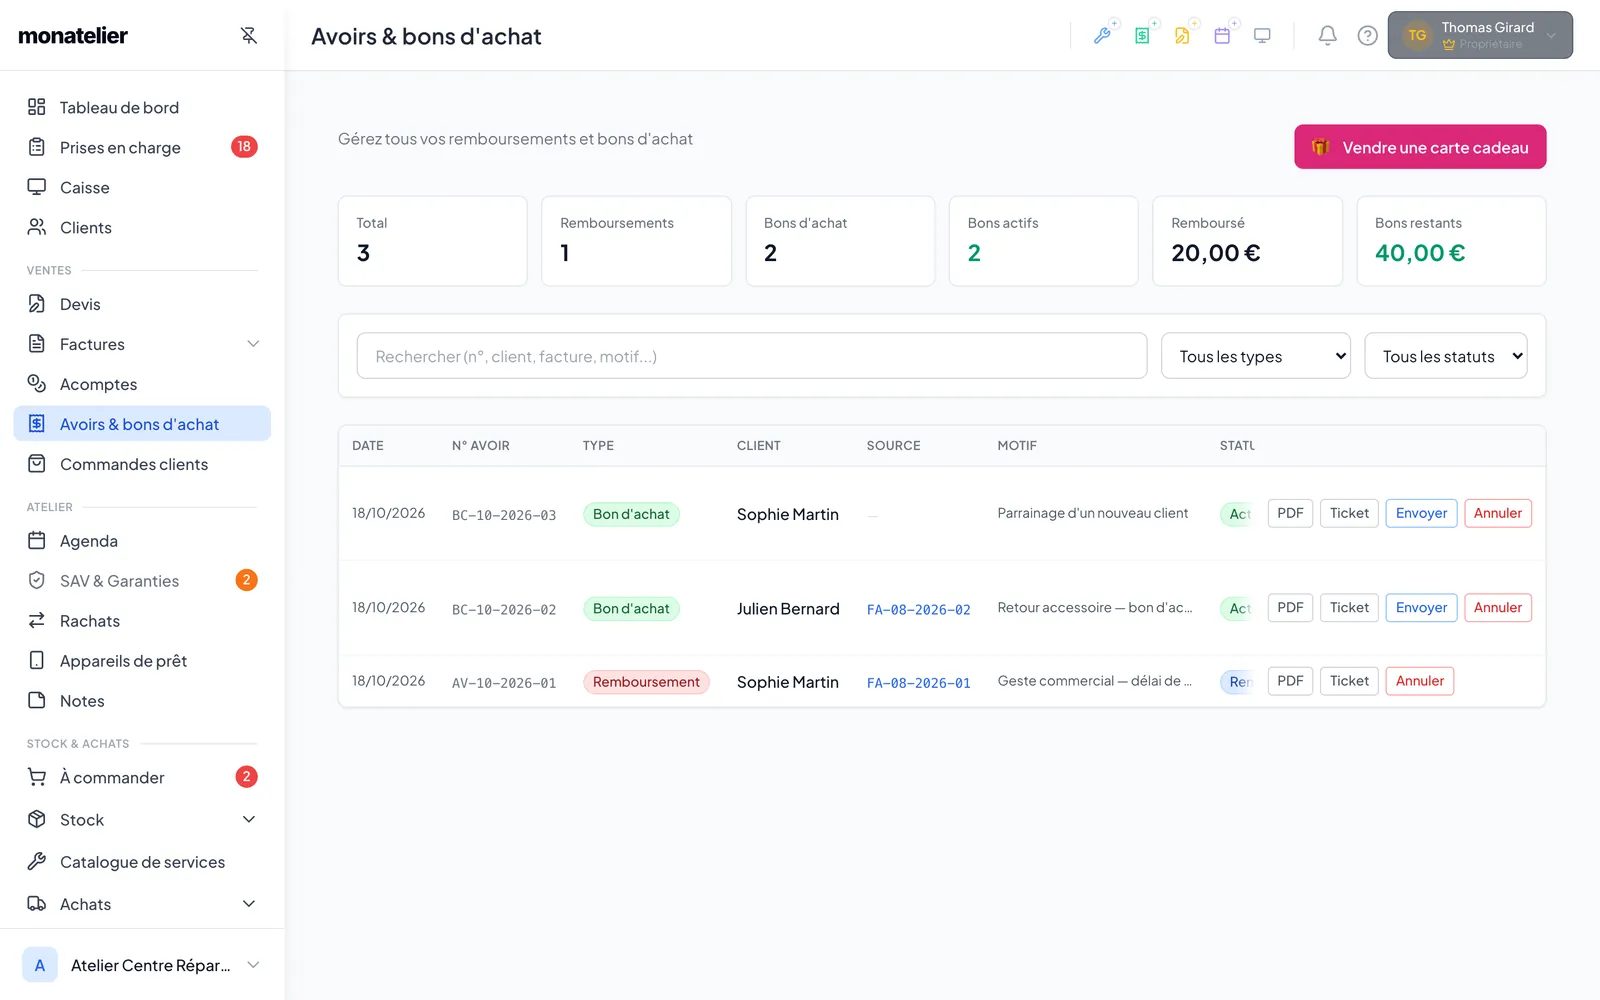Expand the Achats submenu chevron
Image resolution: width=1600 pixels, height=1000 pixels.
(x=249, y=904)
